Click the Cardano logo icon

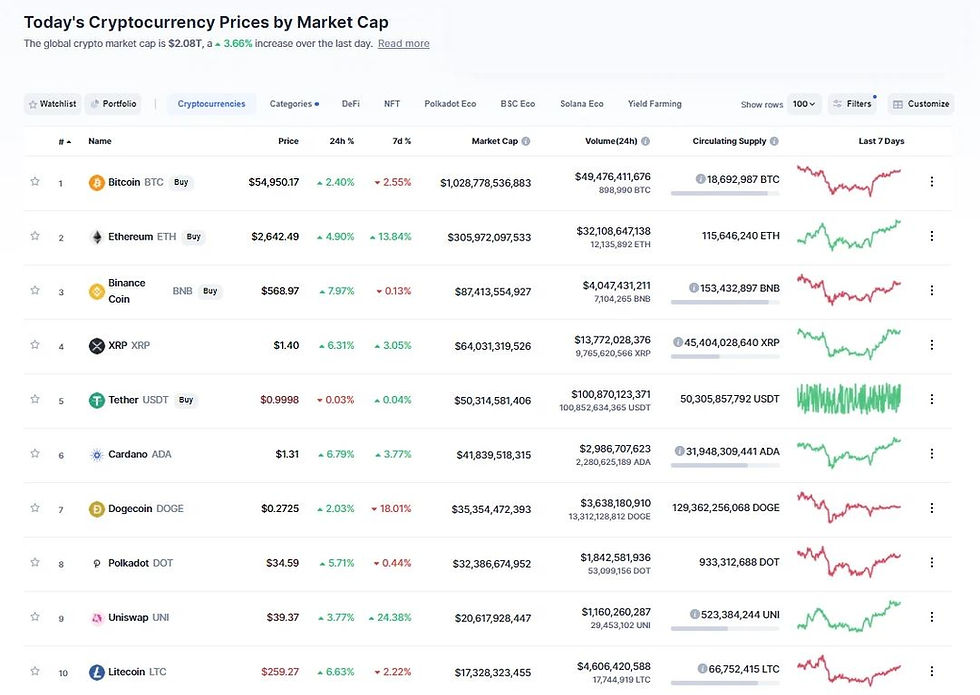tap(96, 455)
